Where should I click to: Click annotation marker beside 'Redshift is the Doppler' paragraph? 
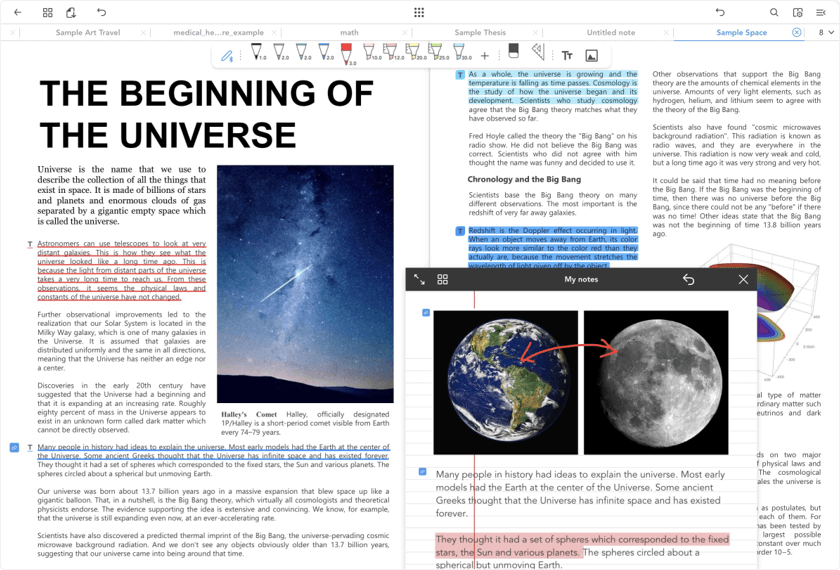tap(460, 231)
